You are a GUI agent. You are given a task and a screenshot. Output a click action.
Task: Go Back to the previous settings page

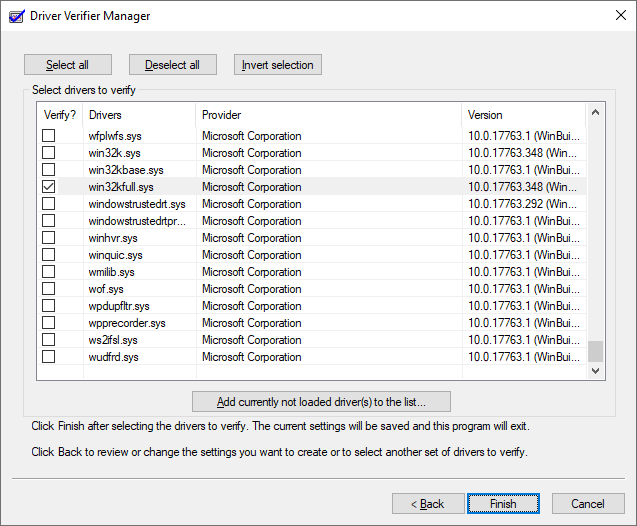click(425, 503)
